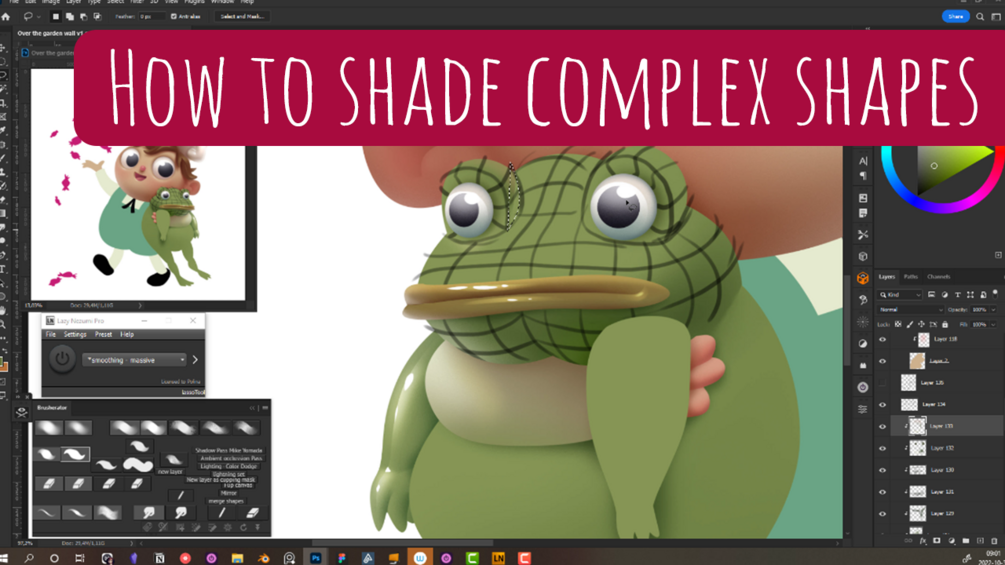The image size is (1005, 565).
Task: Select the wavy brush highlighted in Brusherator
Action: click(x=75, y=454)
